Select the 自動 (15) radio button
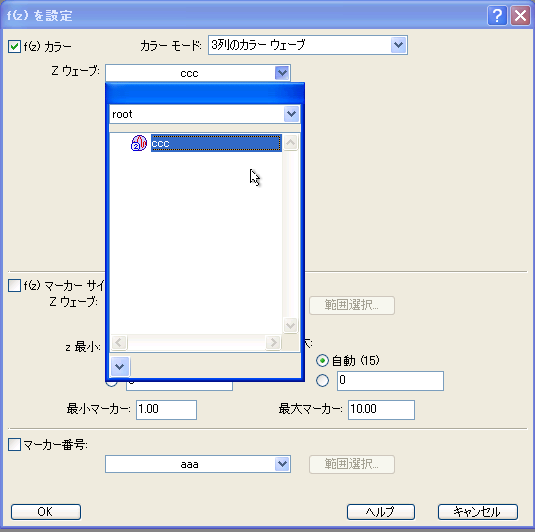 click(322, 361)
